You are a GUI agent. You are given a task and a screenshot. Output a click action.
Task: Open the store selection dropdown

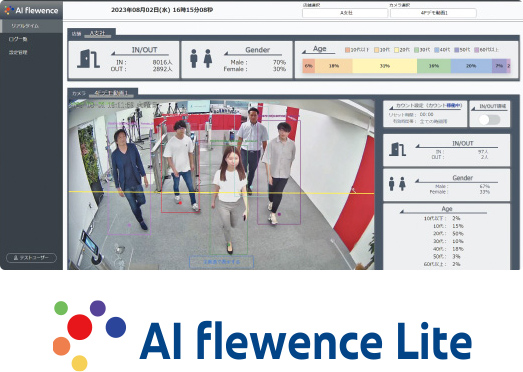pos(345,13)
